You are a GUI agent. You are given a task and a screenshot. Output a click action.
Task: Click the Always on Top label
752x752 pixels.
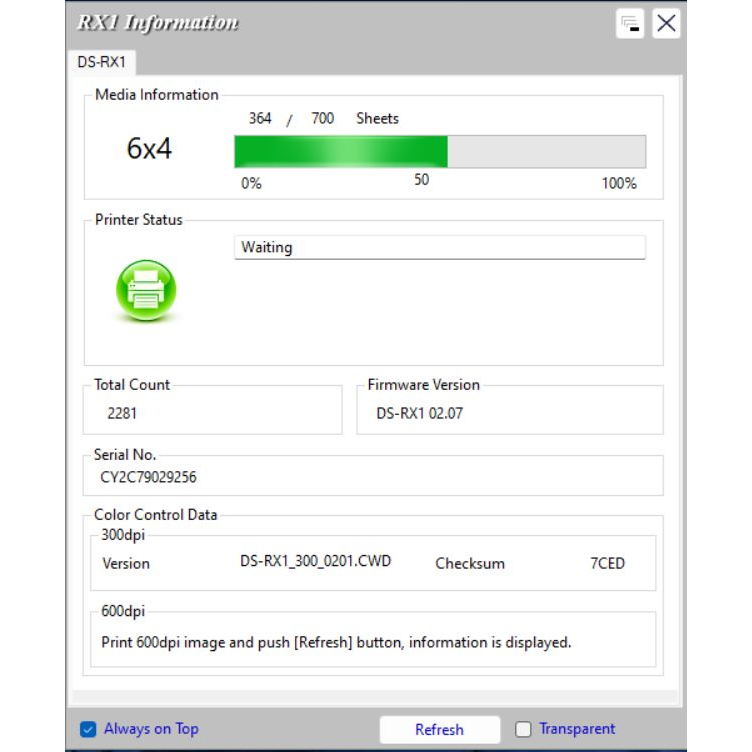click(x=151, y=729)
